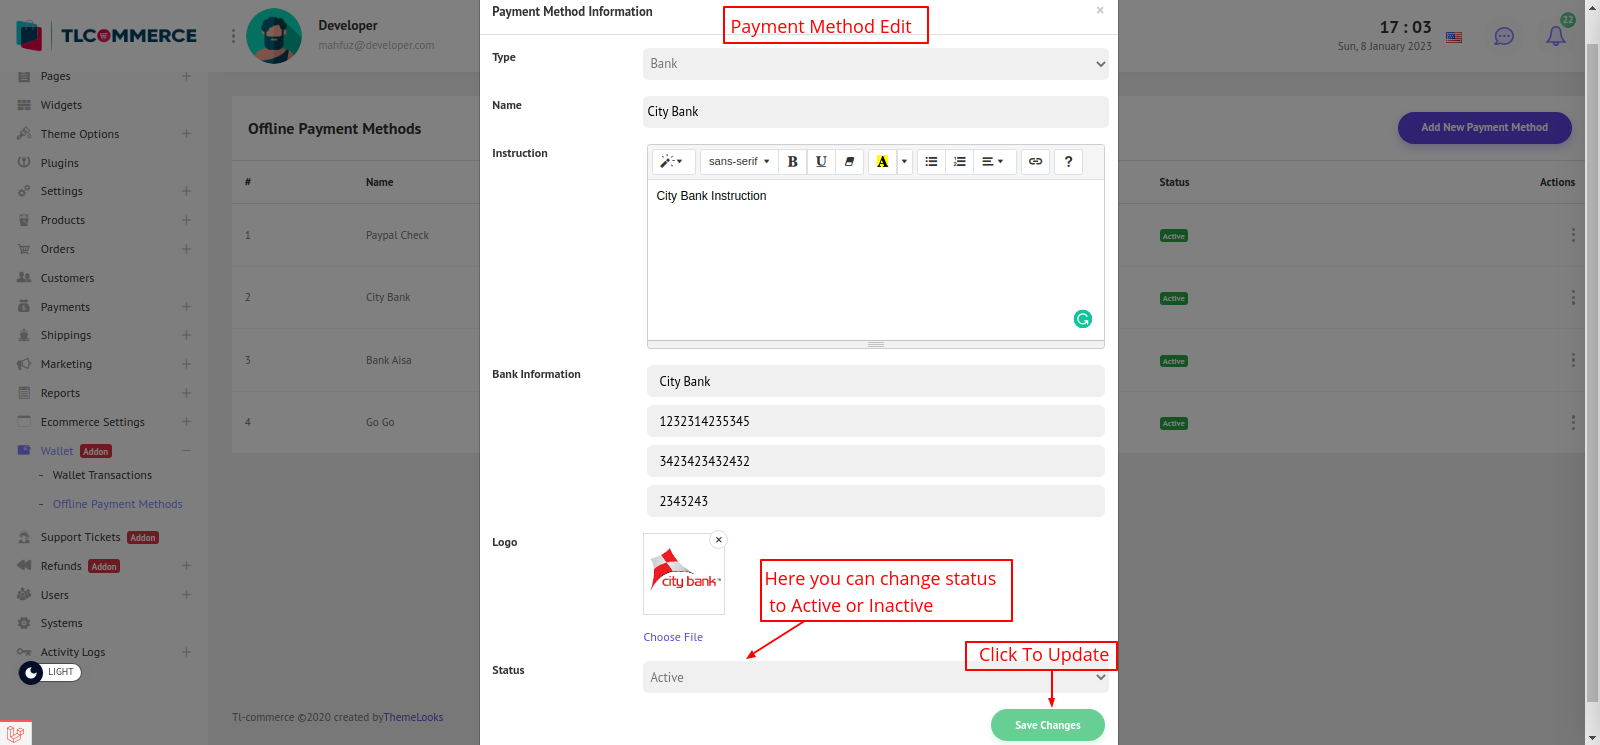This screenshot has width=1600, height=745.
Task: Click the Choose File link
Action: tap(673, 638)
